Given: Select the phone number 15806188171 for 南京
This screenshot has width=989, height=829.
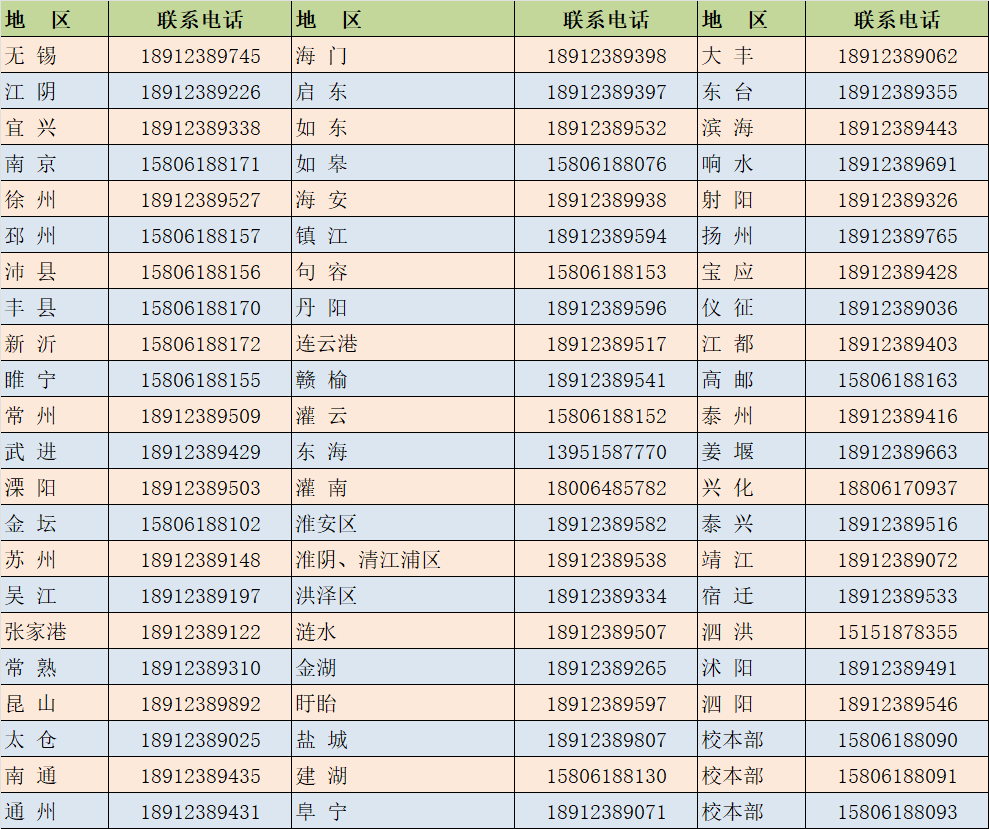Looking at the screenshot, I should pyautogui.click(x=200, y=164).
